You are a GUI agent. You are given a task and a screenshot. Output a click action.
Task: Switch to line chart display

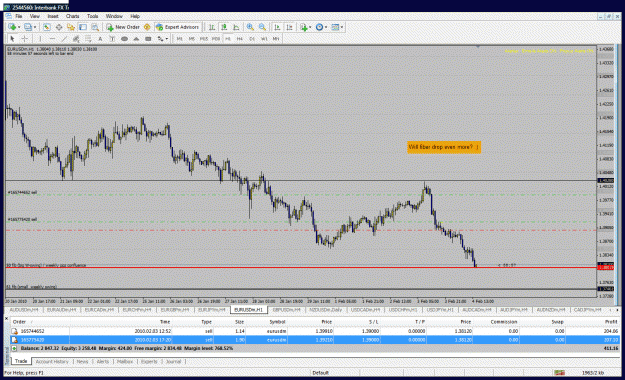coord(236,27)
